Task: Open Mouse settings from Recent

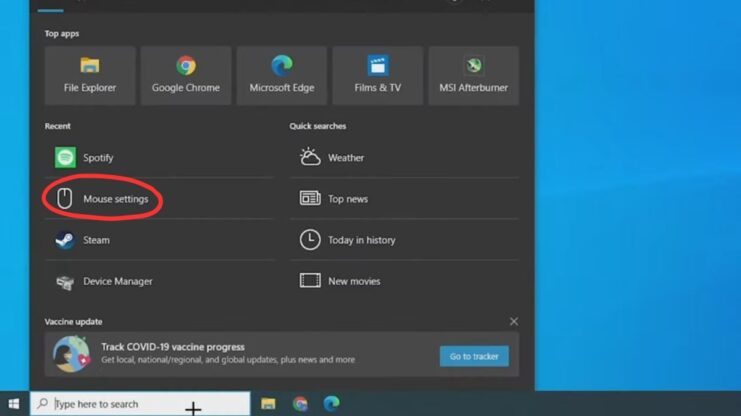Action: click(x=159, y=199)
